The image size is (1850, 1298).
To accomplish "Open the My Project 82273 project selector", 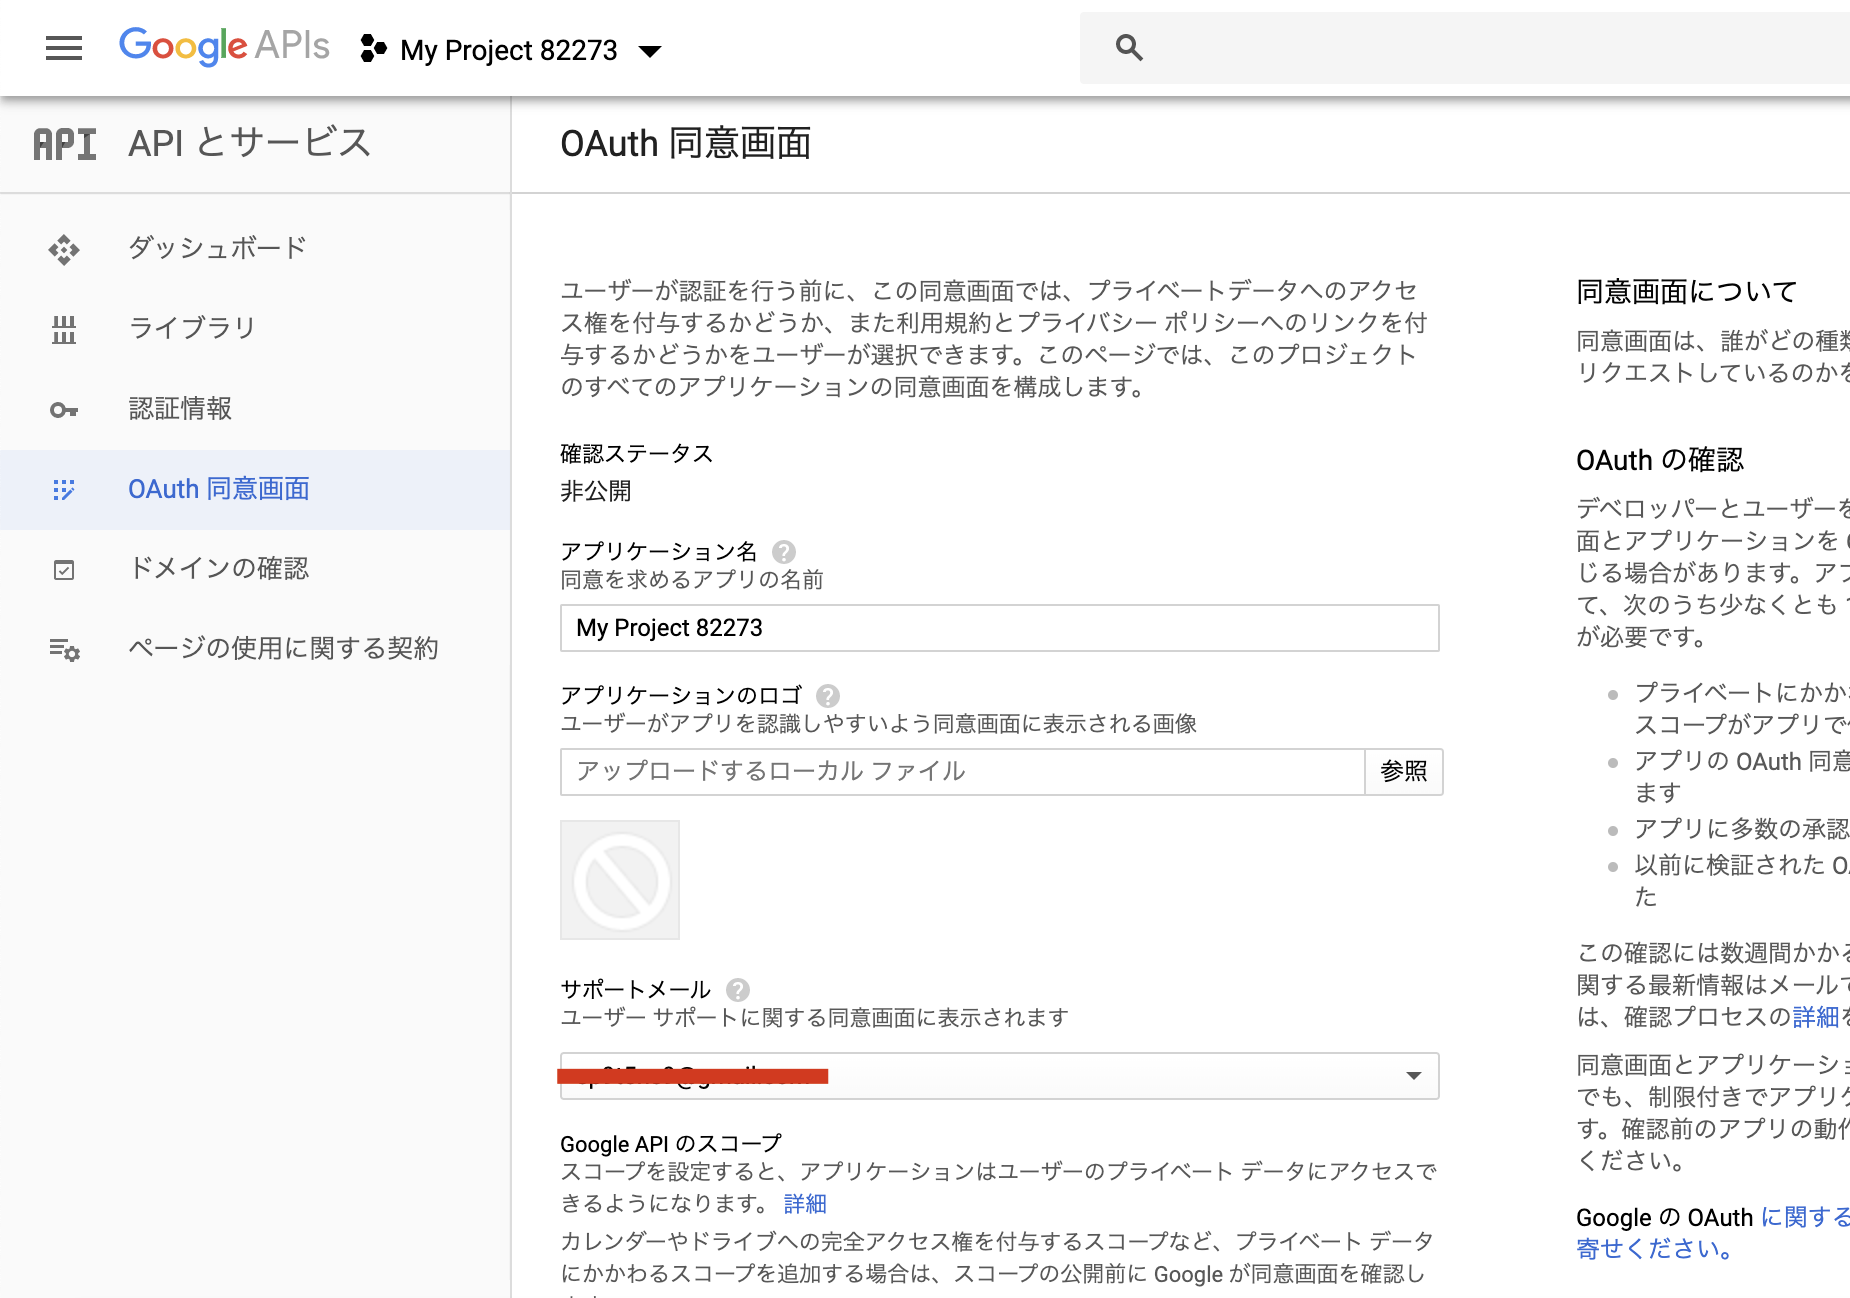I will coord(508,50).
